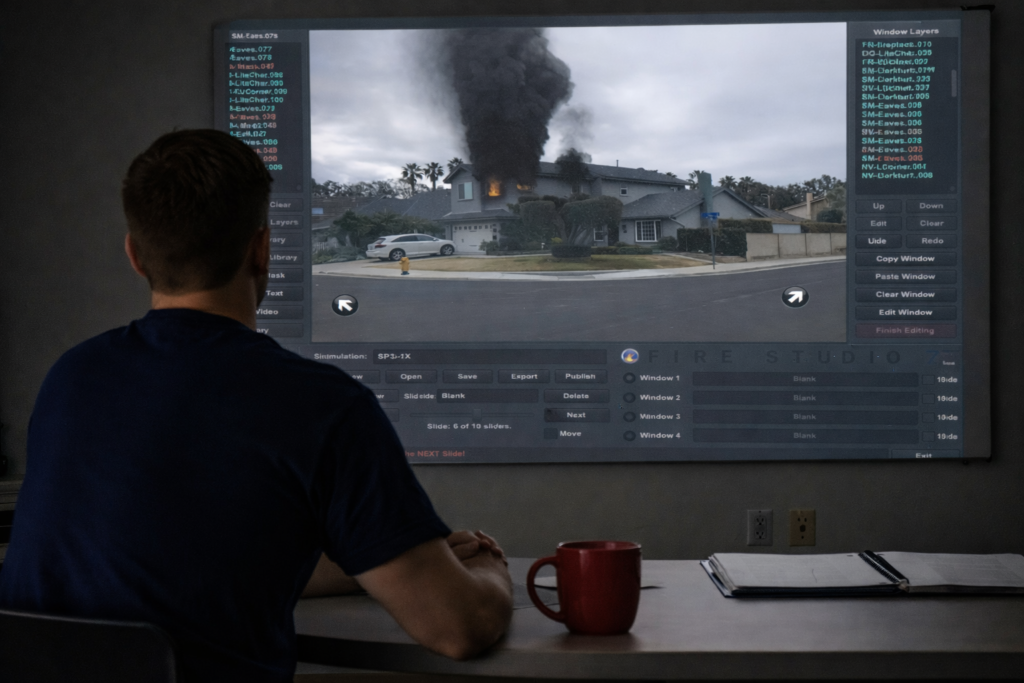Select the Eaves.077 item in left list
The width and height of the screenshot is (1024, 683).
tap(251, 50)
